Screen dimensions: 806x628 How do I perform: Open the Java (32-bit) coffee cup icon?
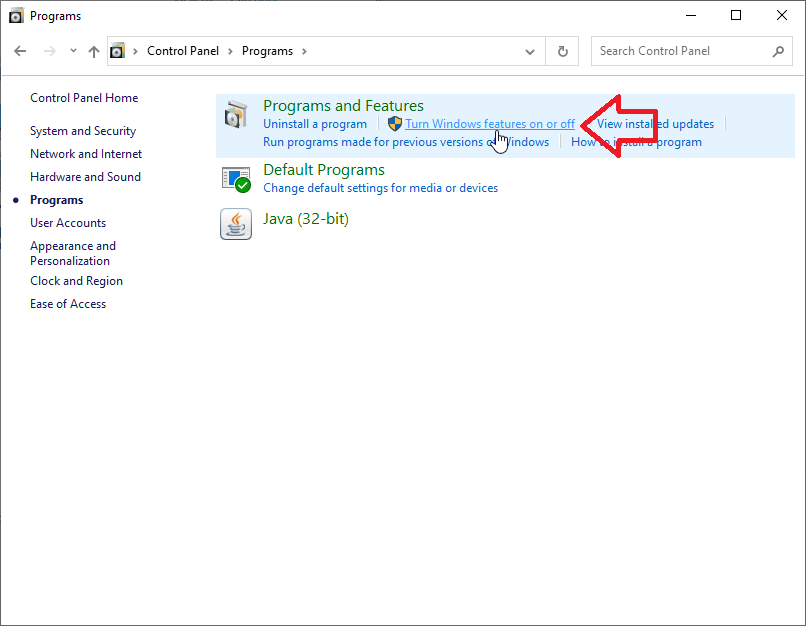pos(236,225)
